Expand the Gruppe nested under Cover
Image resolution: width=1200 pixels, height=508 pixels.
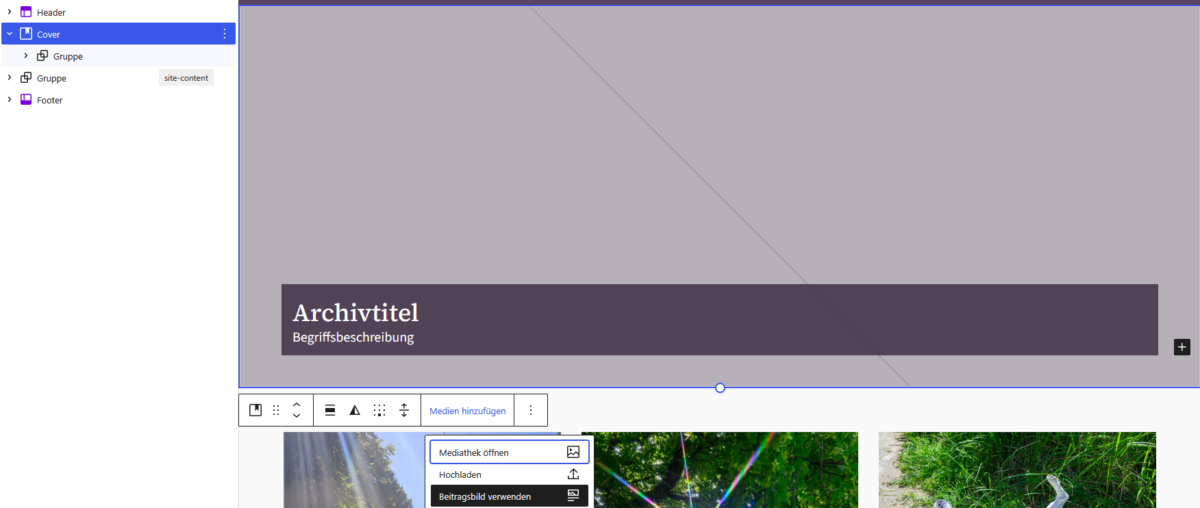26,56
